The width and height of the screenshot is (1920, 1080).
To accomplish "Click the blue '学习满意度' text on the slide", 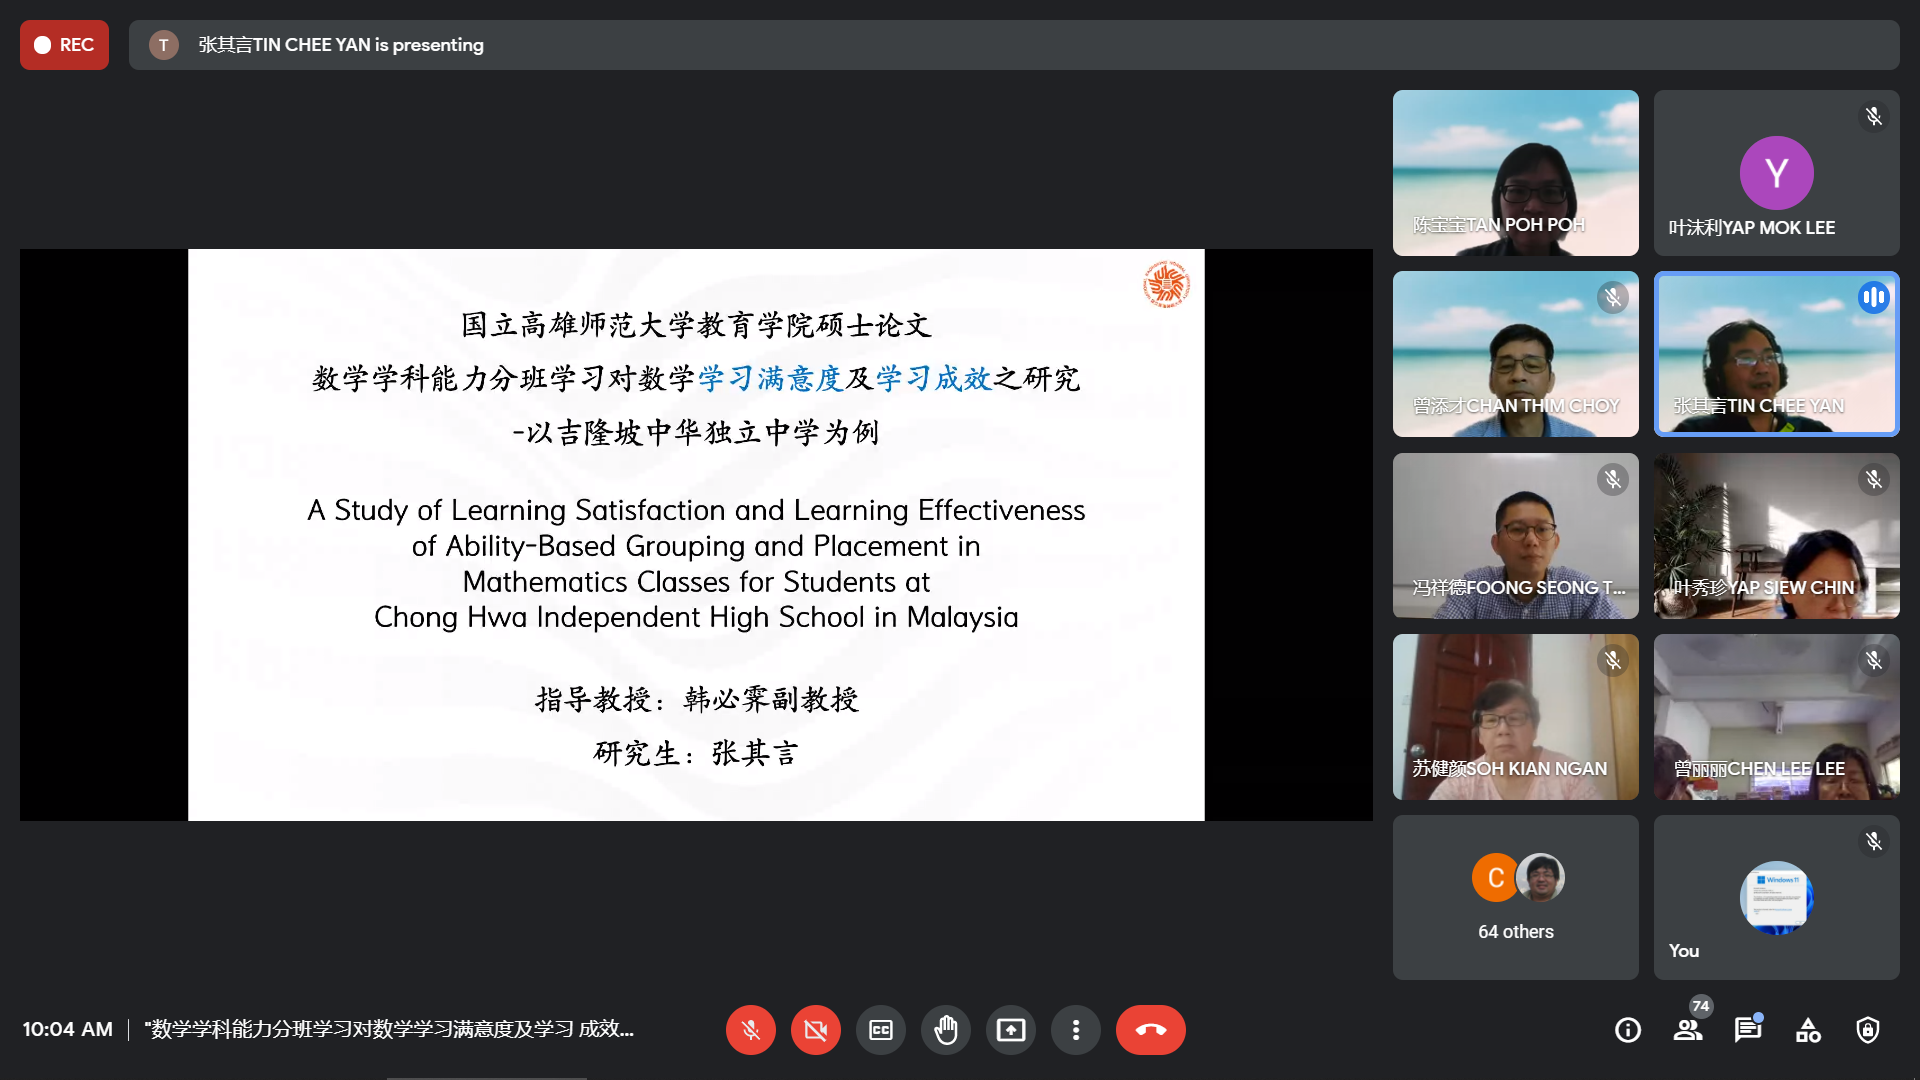I will [771, 379].
